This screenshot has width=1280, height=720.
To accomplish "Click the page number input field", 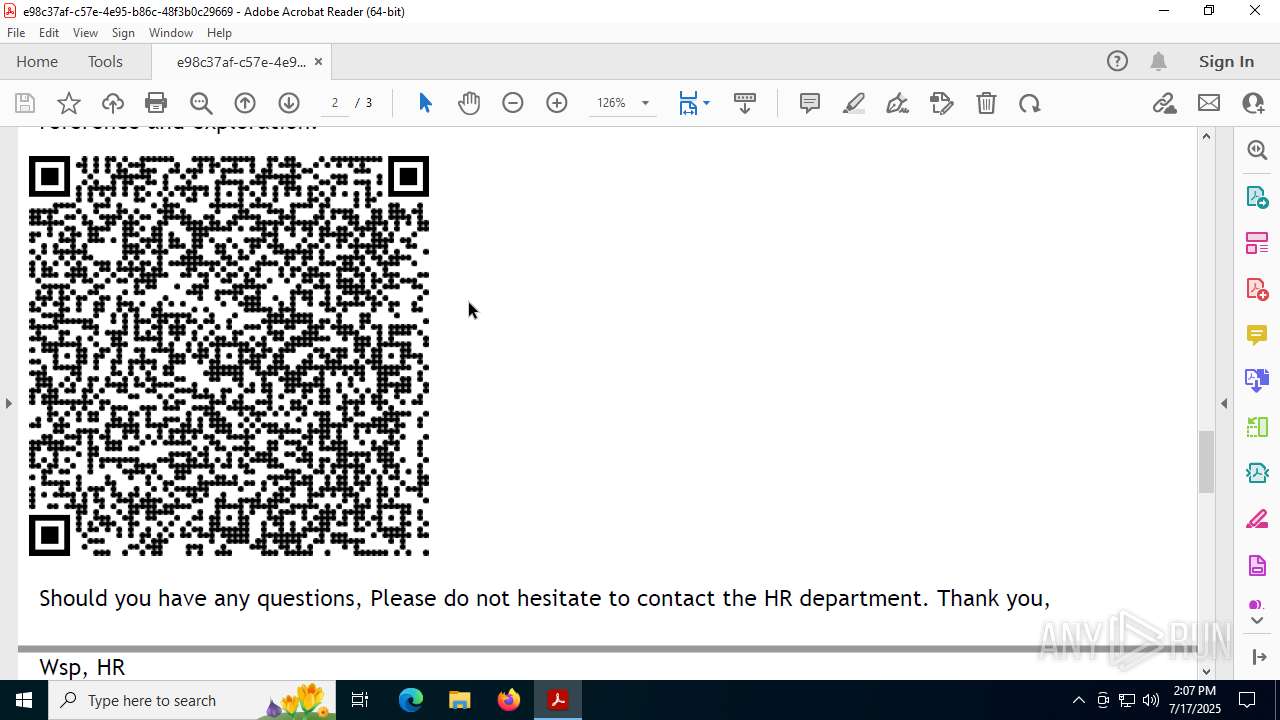I will 335,103.
